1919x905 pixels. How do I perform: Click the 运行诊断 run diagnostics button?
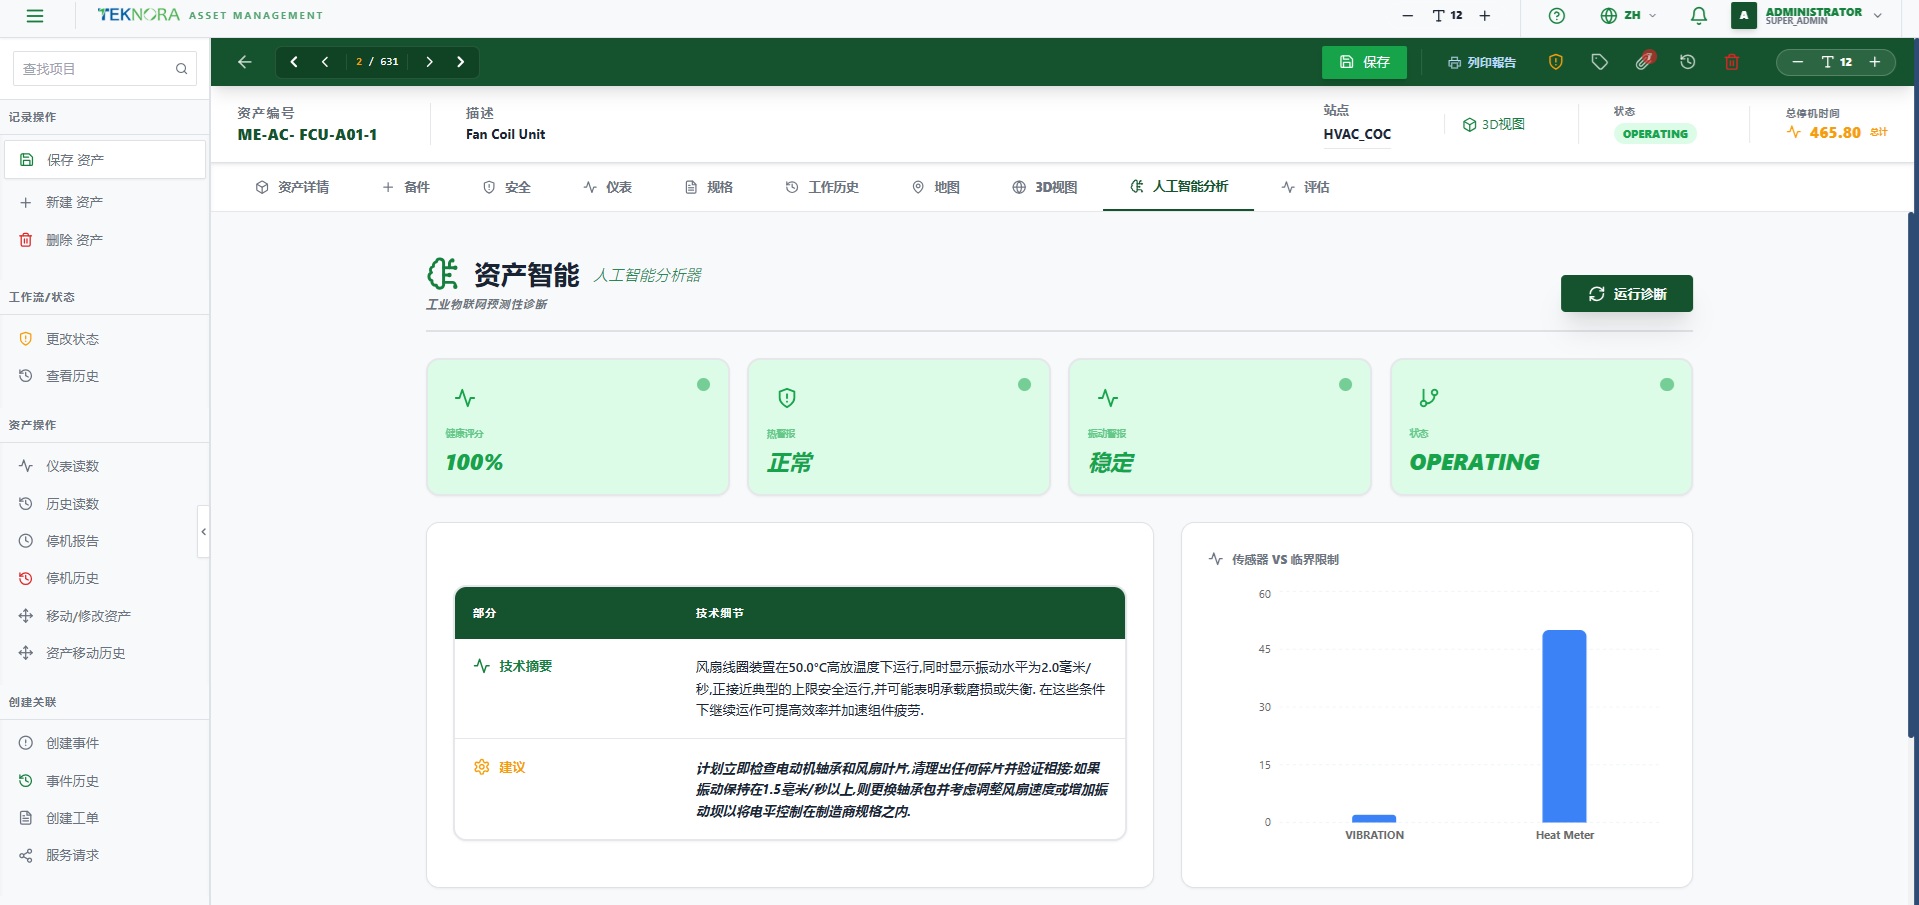click(x=1627, y=294)
